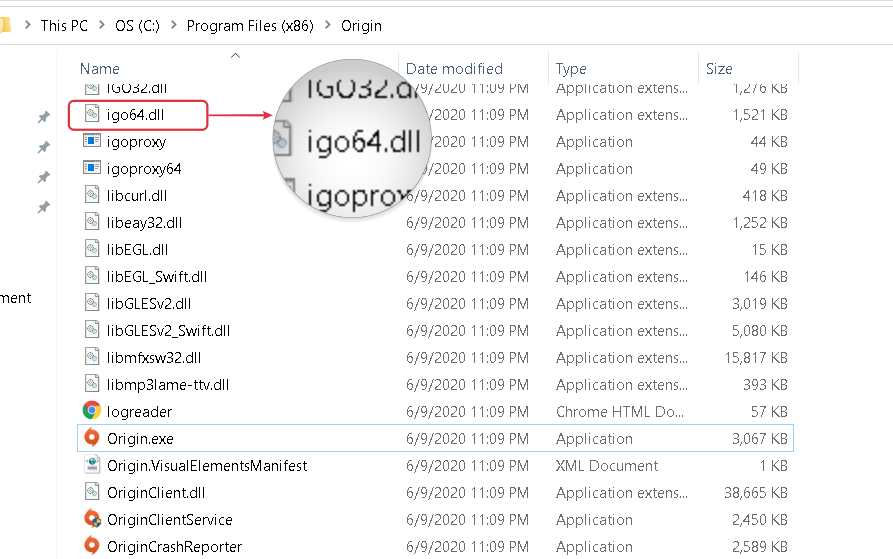Select the libcurl.dll file name
893x559 pixels.
click(x=137, y=196)
